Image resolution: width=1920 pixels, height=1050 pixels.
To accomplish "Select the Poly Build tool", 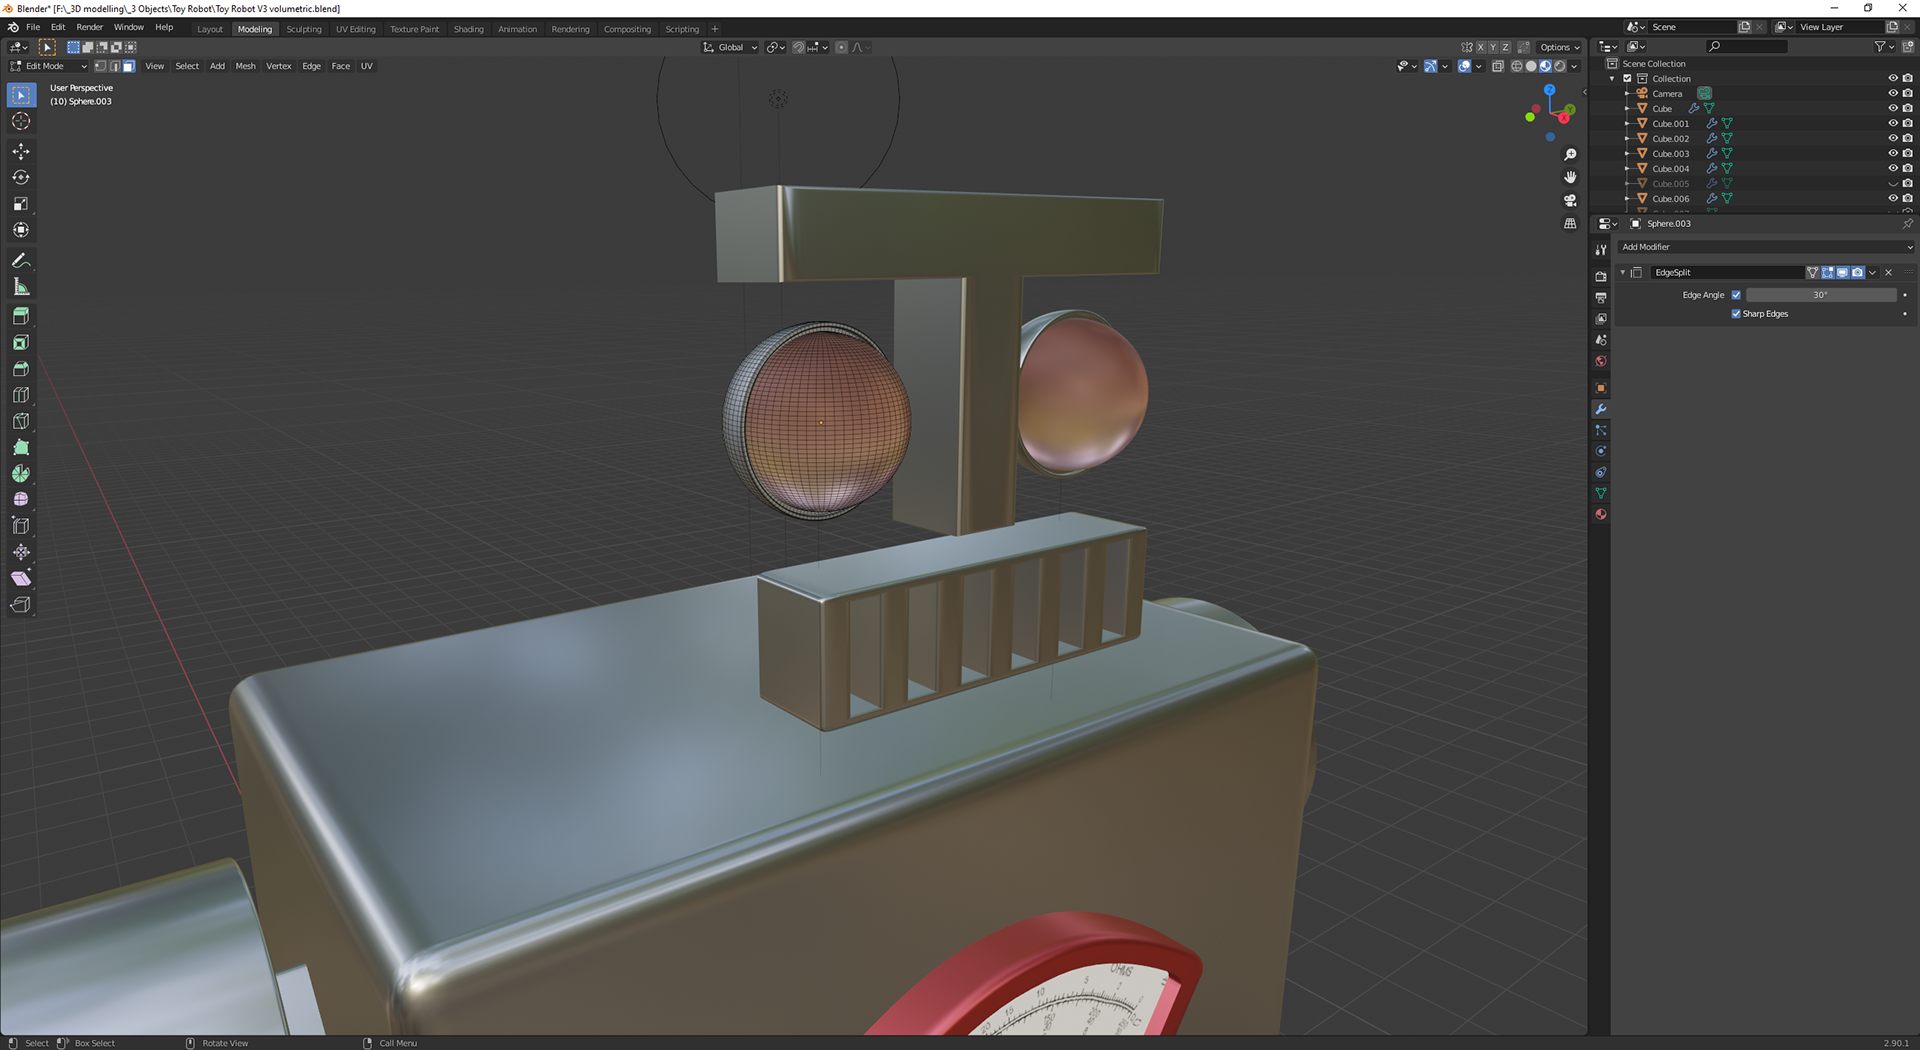I will click(21, 448).
